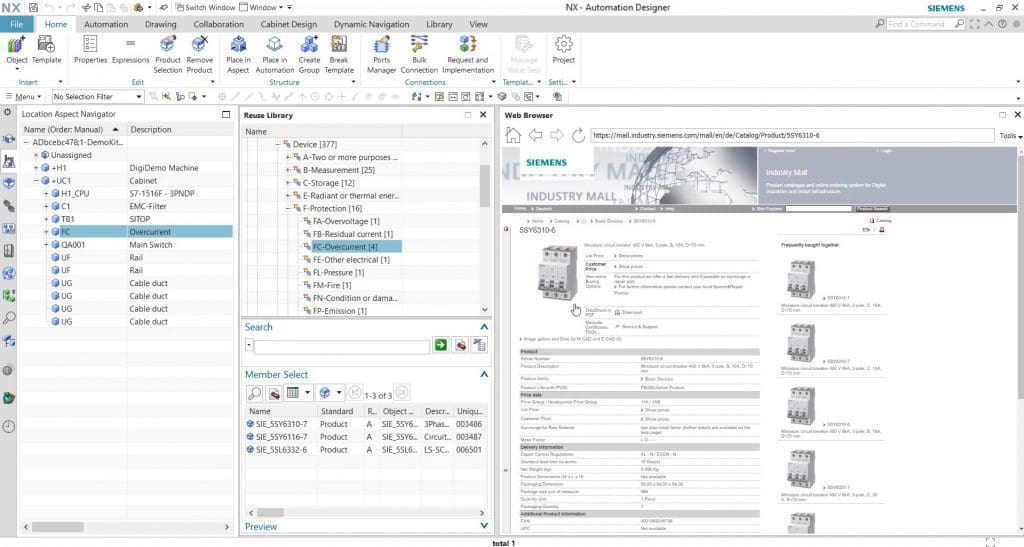The width and height of the screenshot is (1024, 547).
Task: Expand the H1_CPU tree node
Action: (46, 193)
